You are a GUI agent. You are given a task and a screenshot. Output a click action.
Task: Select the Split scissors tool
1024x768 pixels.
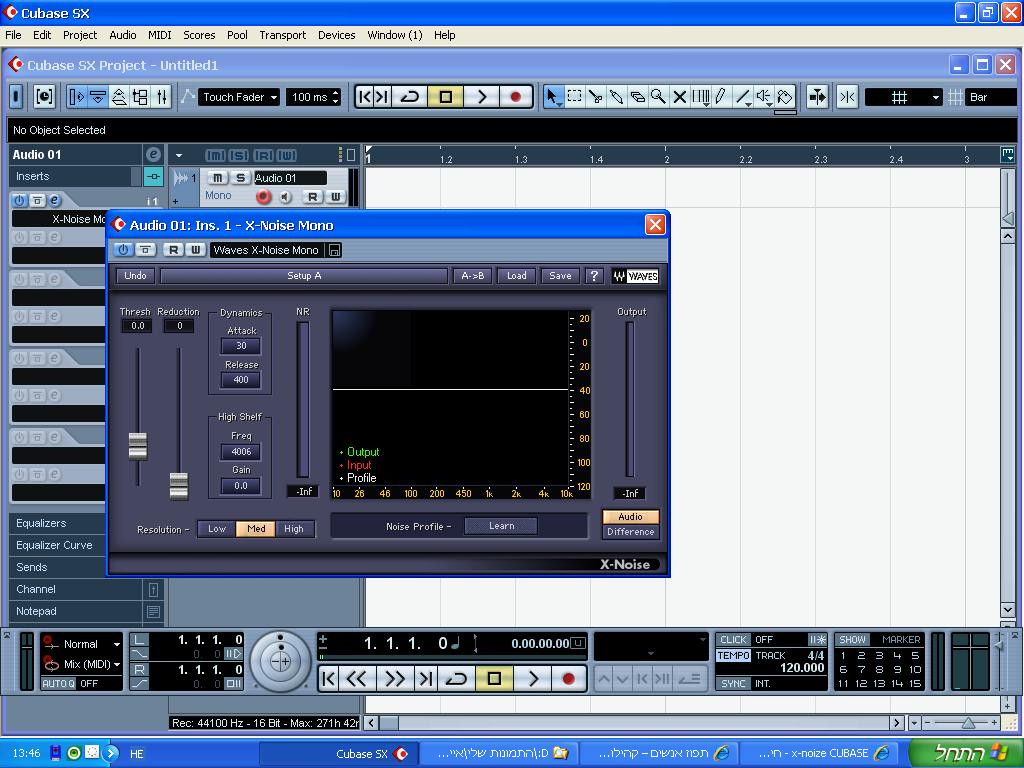click(595, 97)
